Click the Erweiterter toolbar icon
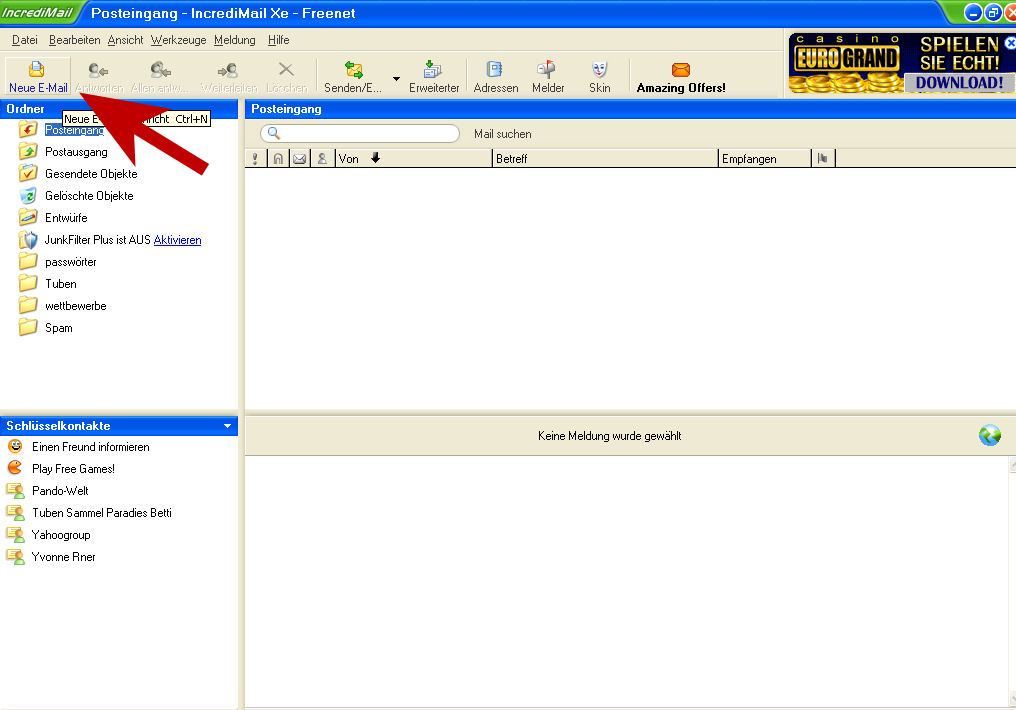1016x710 pixels. coord(433,70)
